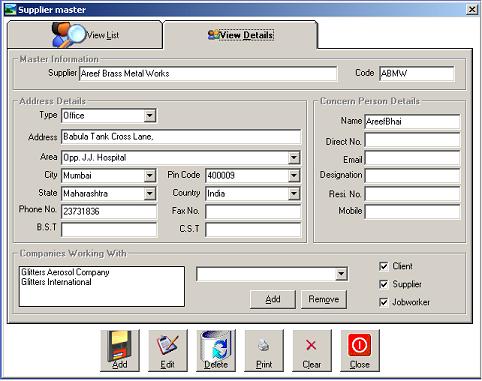Open the address Type dropdown
The height and width of the screenshot is (381, 482).
[x=150, y=116]
